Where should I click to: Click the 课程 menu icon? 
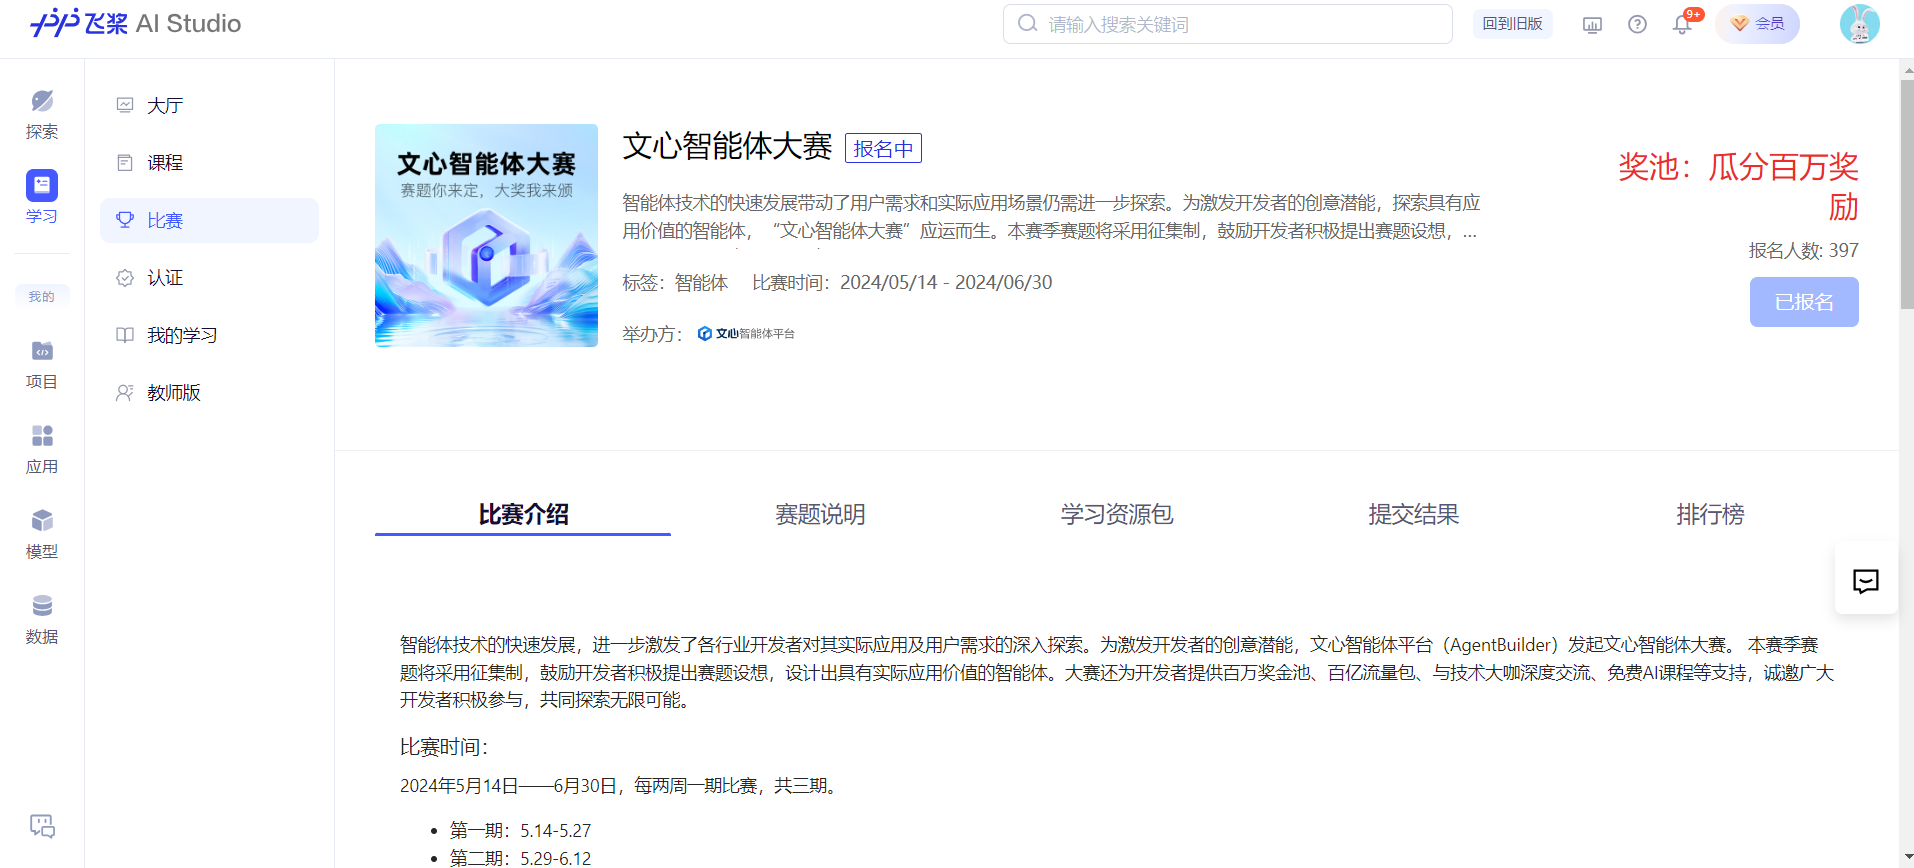click(125, 162)
